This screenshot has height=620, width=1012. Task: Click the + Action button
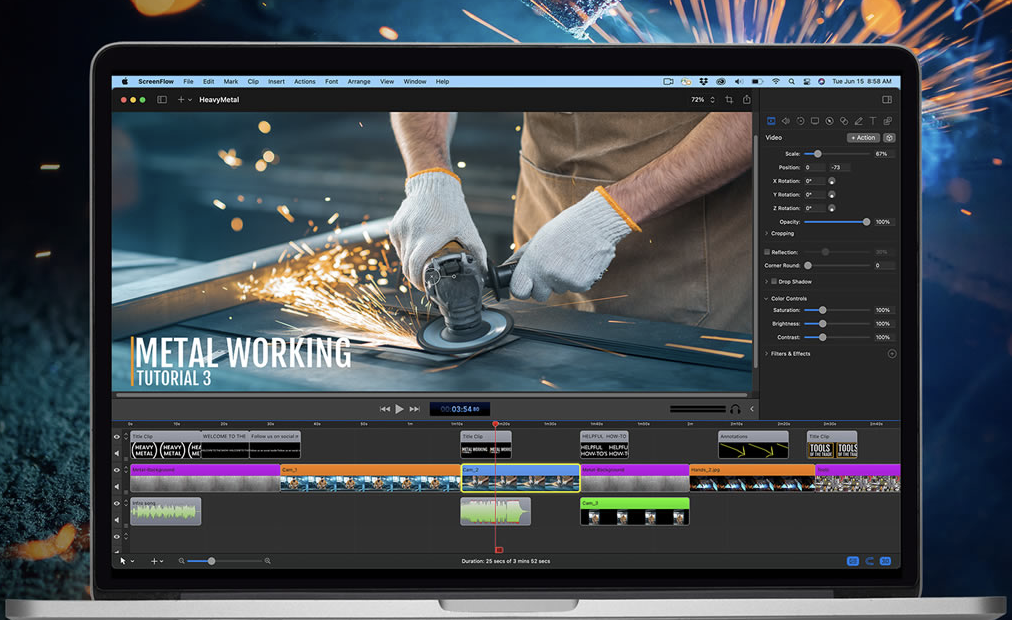point(863,138)
